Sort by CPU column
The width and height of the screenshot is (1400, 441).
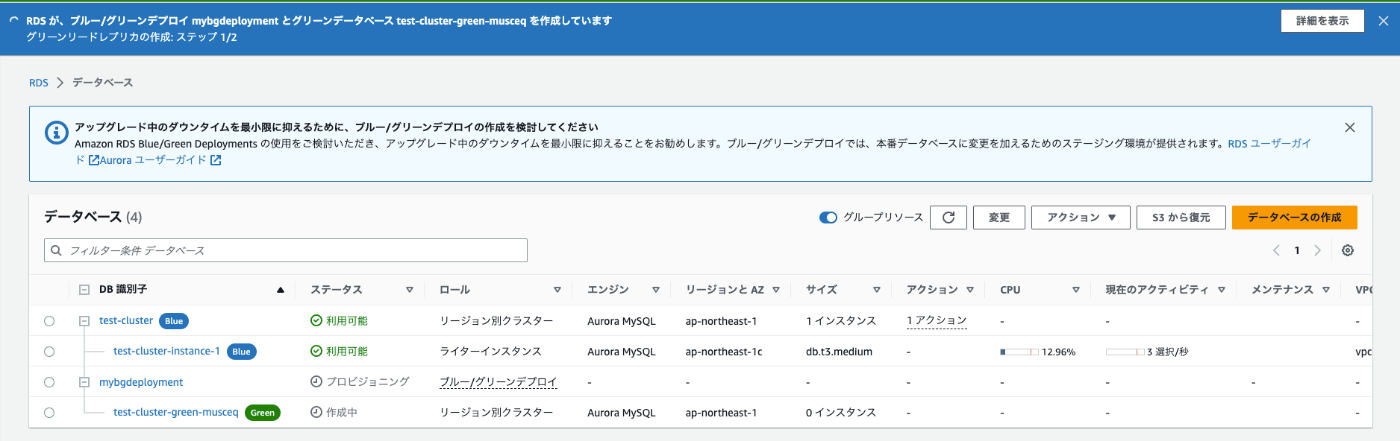pyautogui.click(x=1076, y=290)
